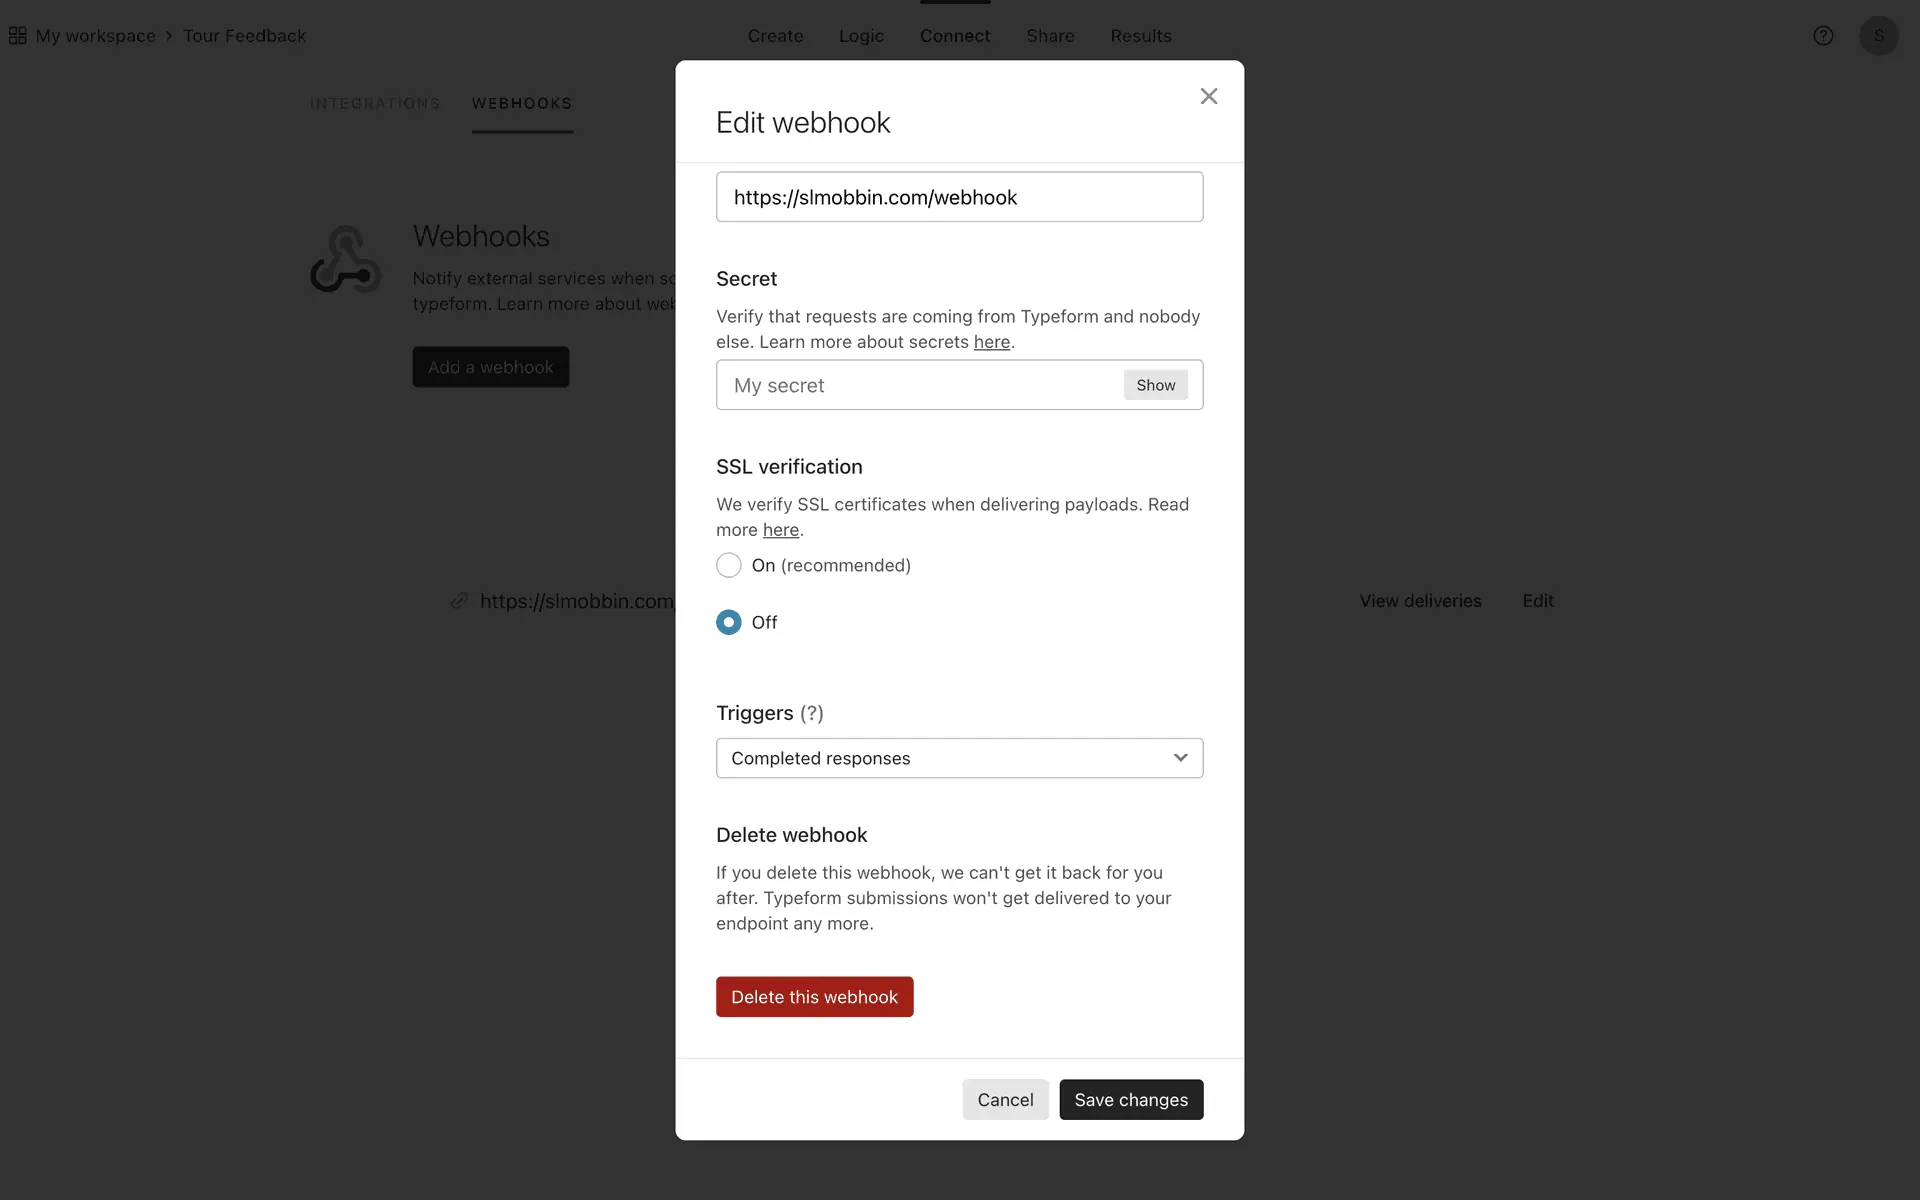This screenshot has height=1200, width=1920.
Task: Open the secrets 'here' link
Action: point(992,342)
